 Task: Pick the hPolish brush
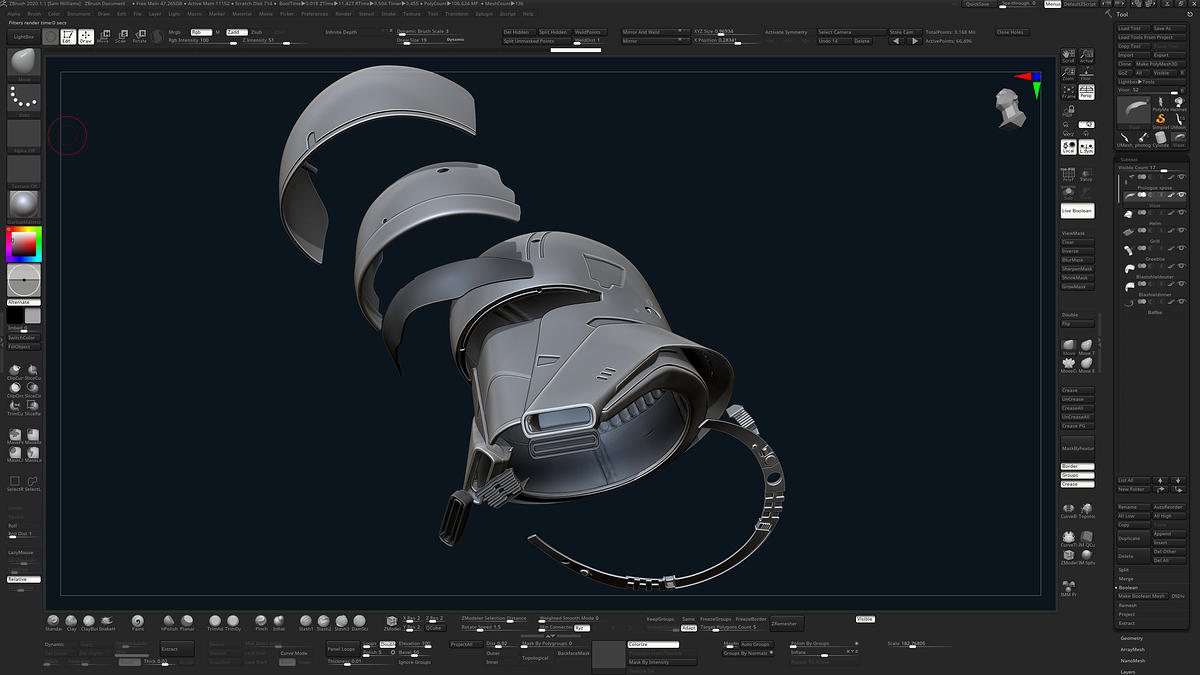click(x=168, y=622)
